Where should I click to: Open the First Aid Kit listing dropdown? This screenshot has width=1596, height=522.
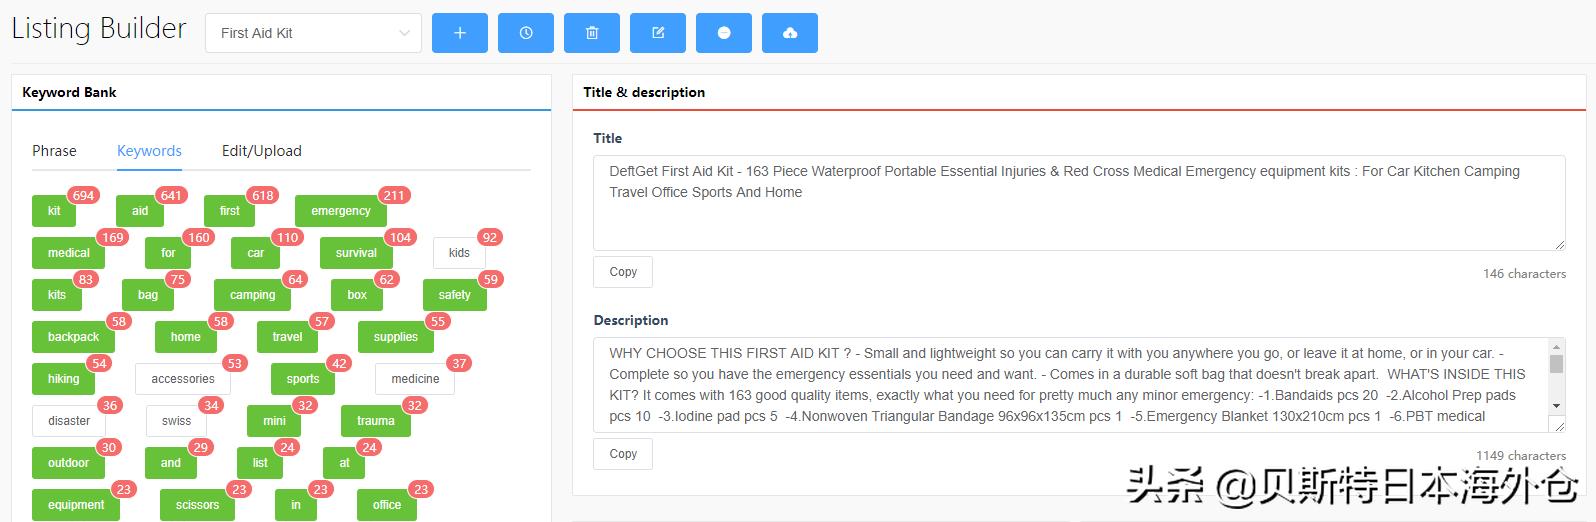tap(314, 33)
